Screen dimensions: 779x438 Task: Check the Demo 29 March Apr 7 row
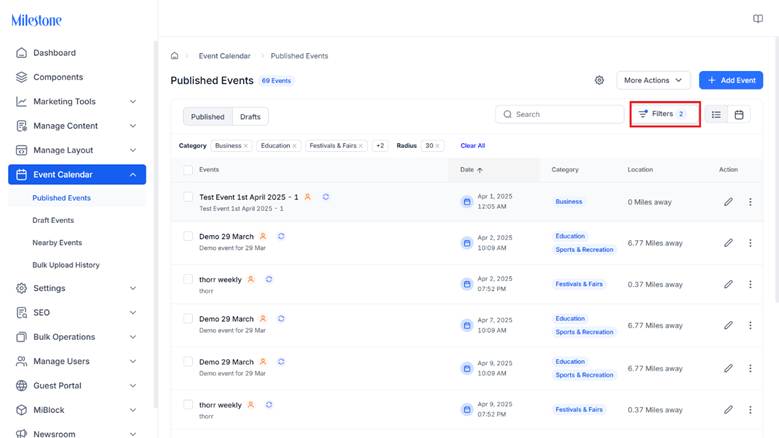pyautogui.click(x=188, y=318)
